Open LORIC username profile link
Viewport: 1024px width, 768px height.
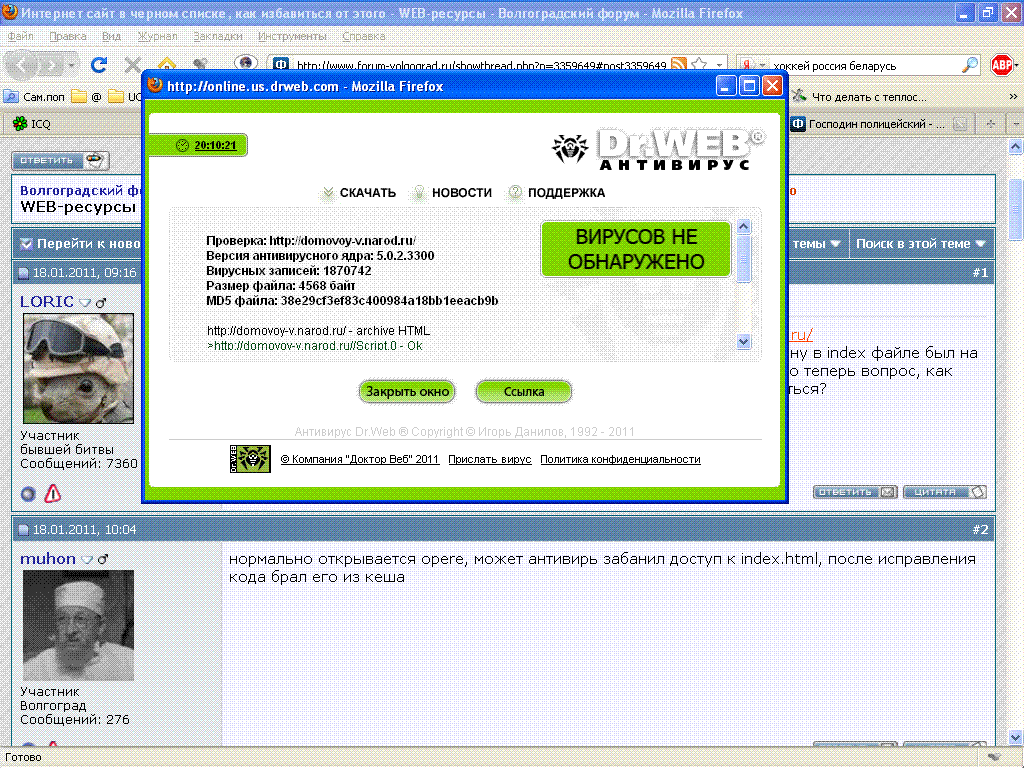point(46,302)
